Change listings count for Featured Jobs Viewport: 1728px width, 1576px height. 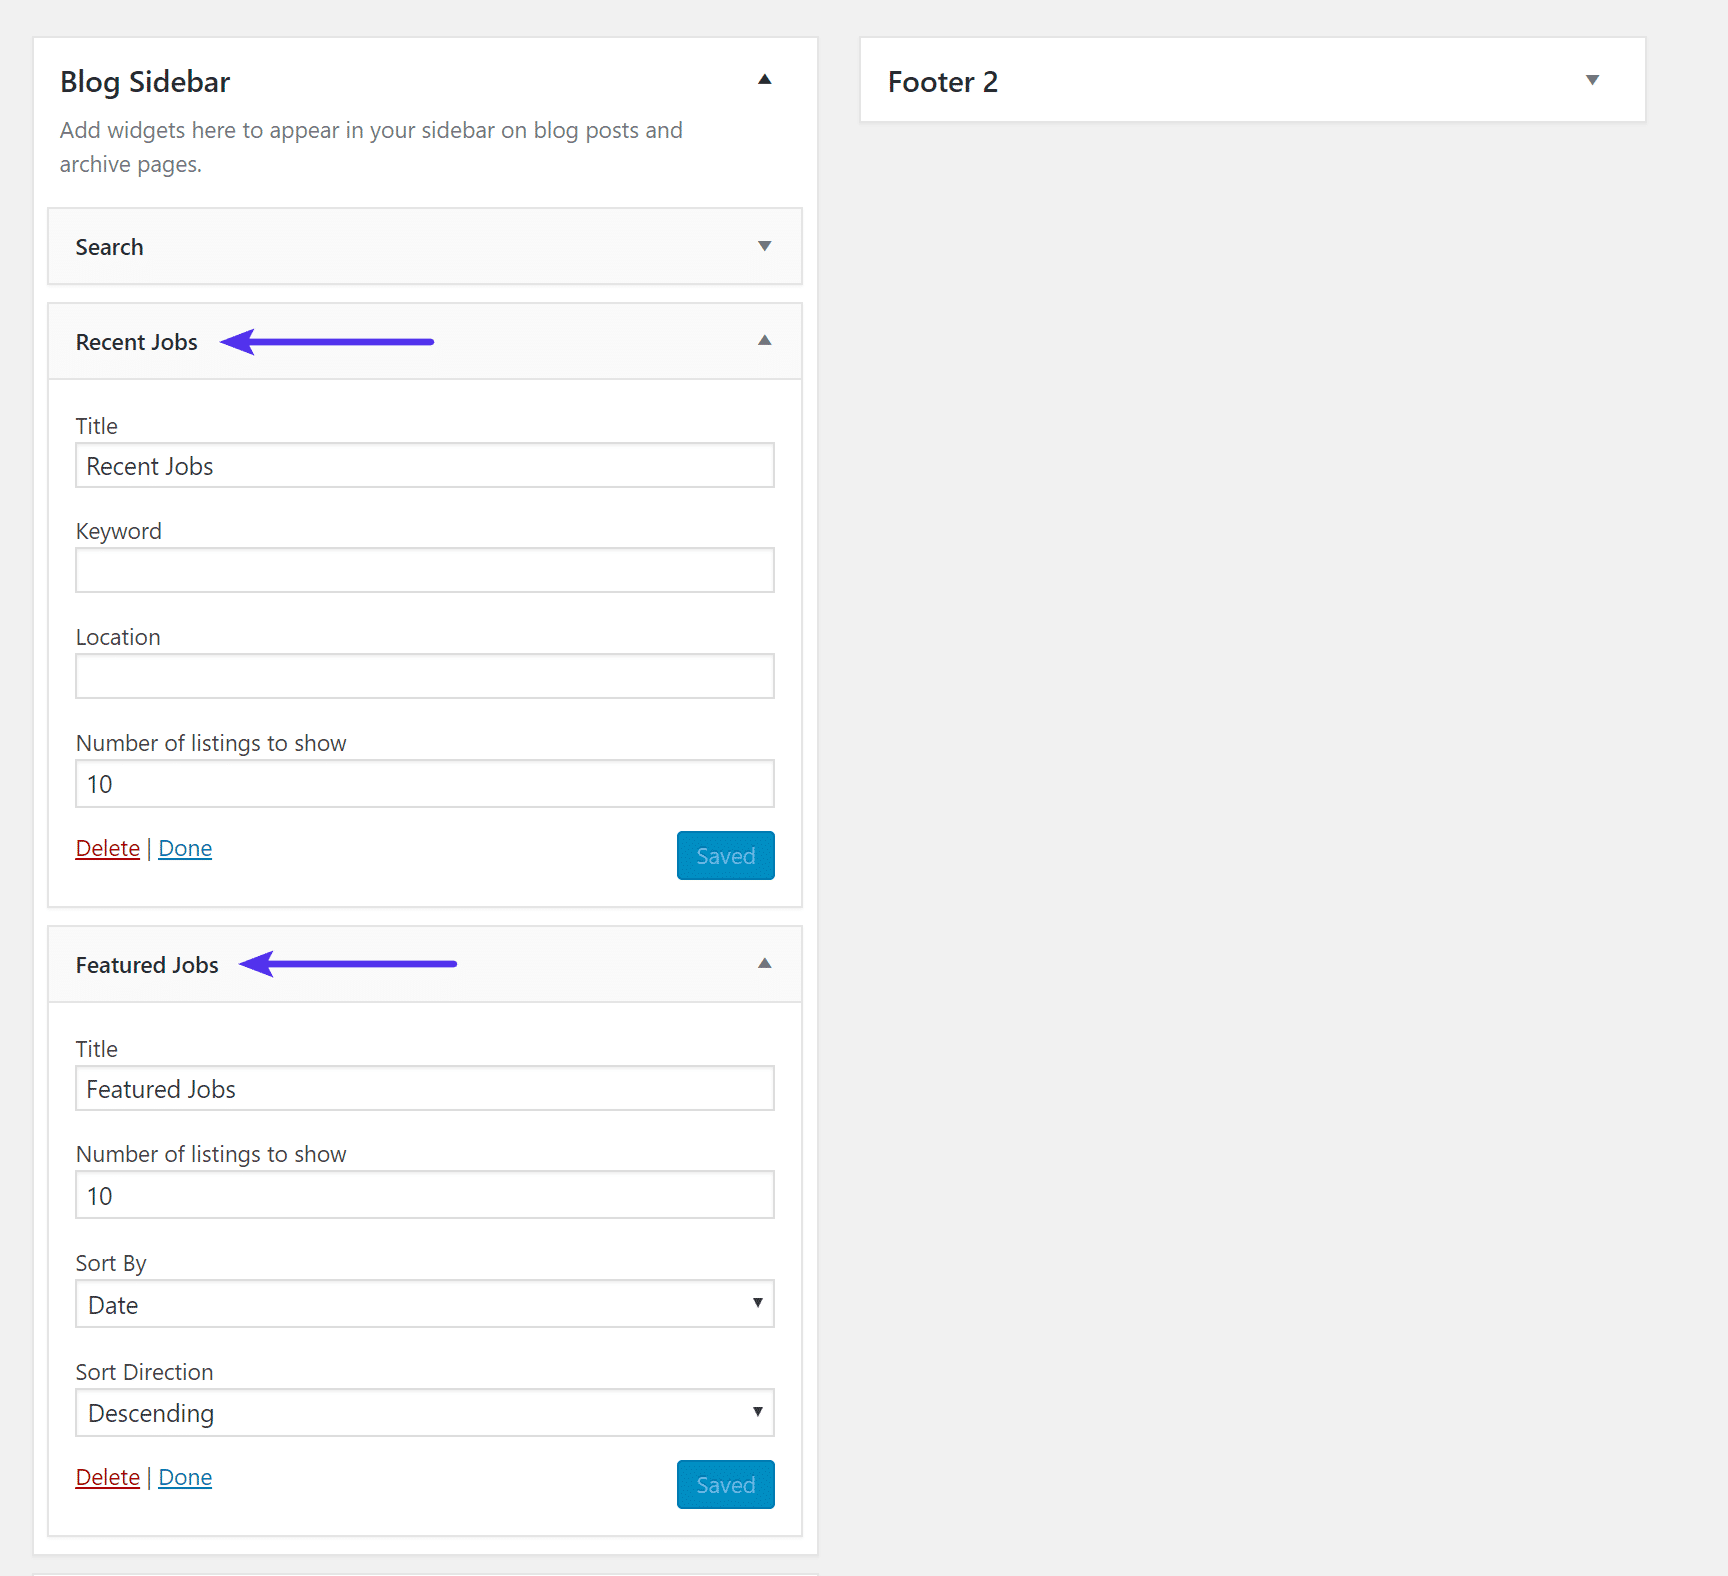424,1194
